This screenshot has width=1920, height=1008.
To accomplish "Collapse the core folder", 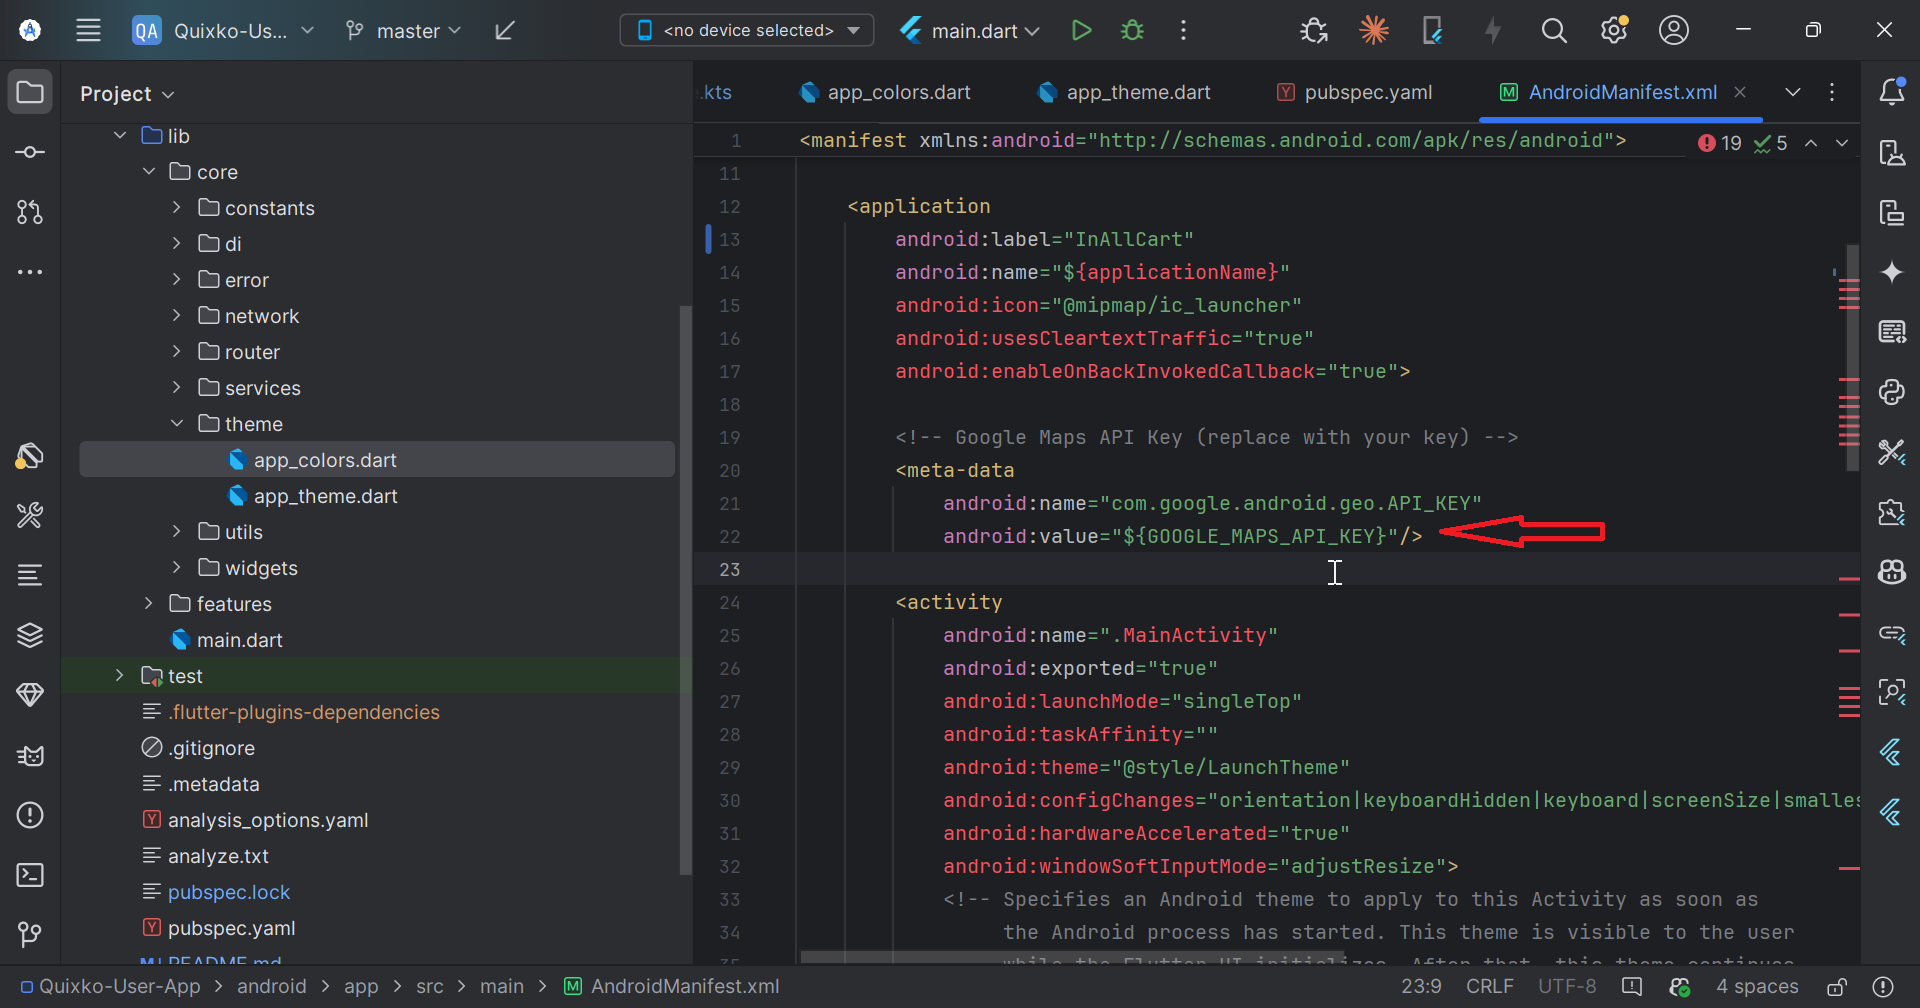I will pos(149,171).
